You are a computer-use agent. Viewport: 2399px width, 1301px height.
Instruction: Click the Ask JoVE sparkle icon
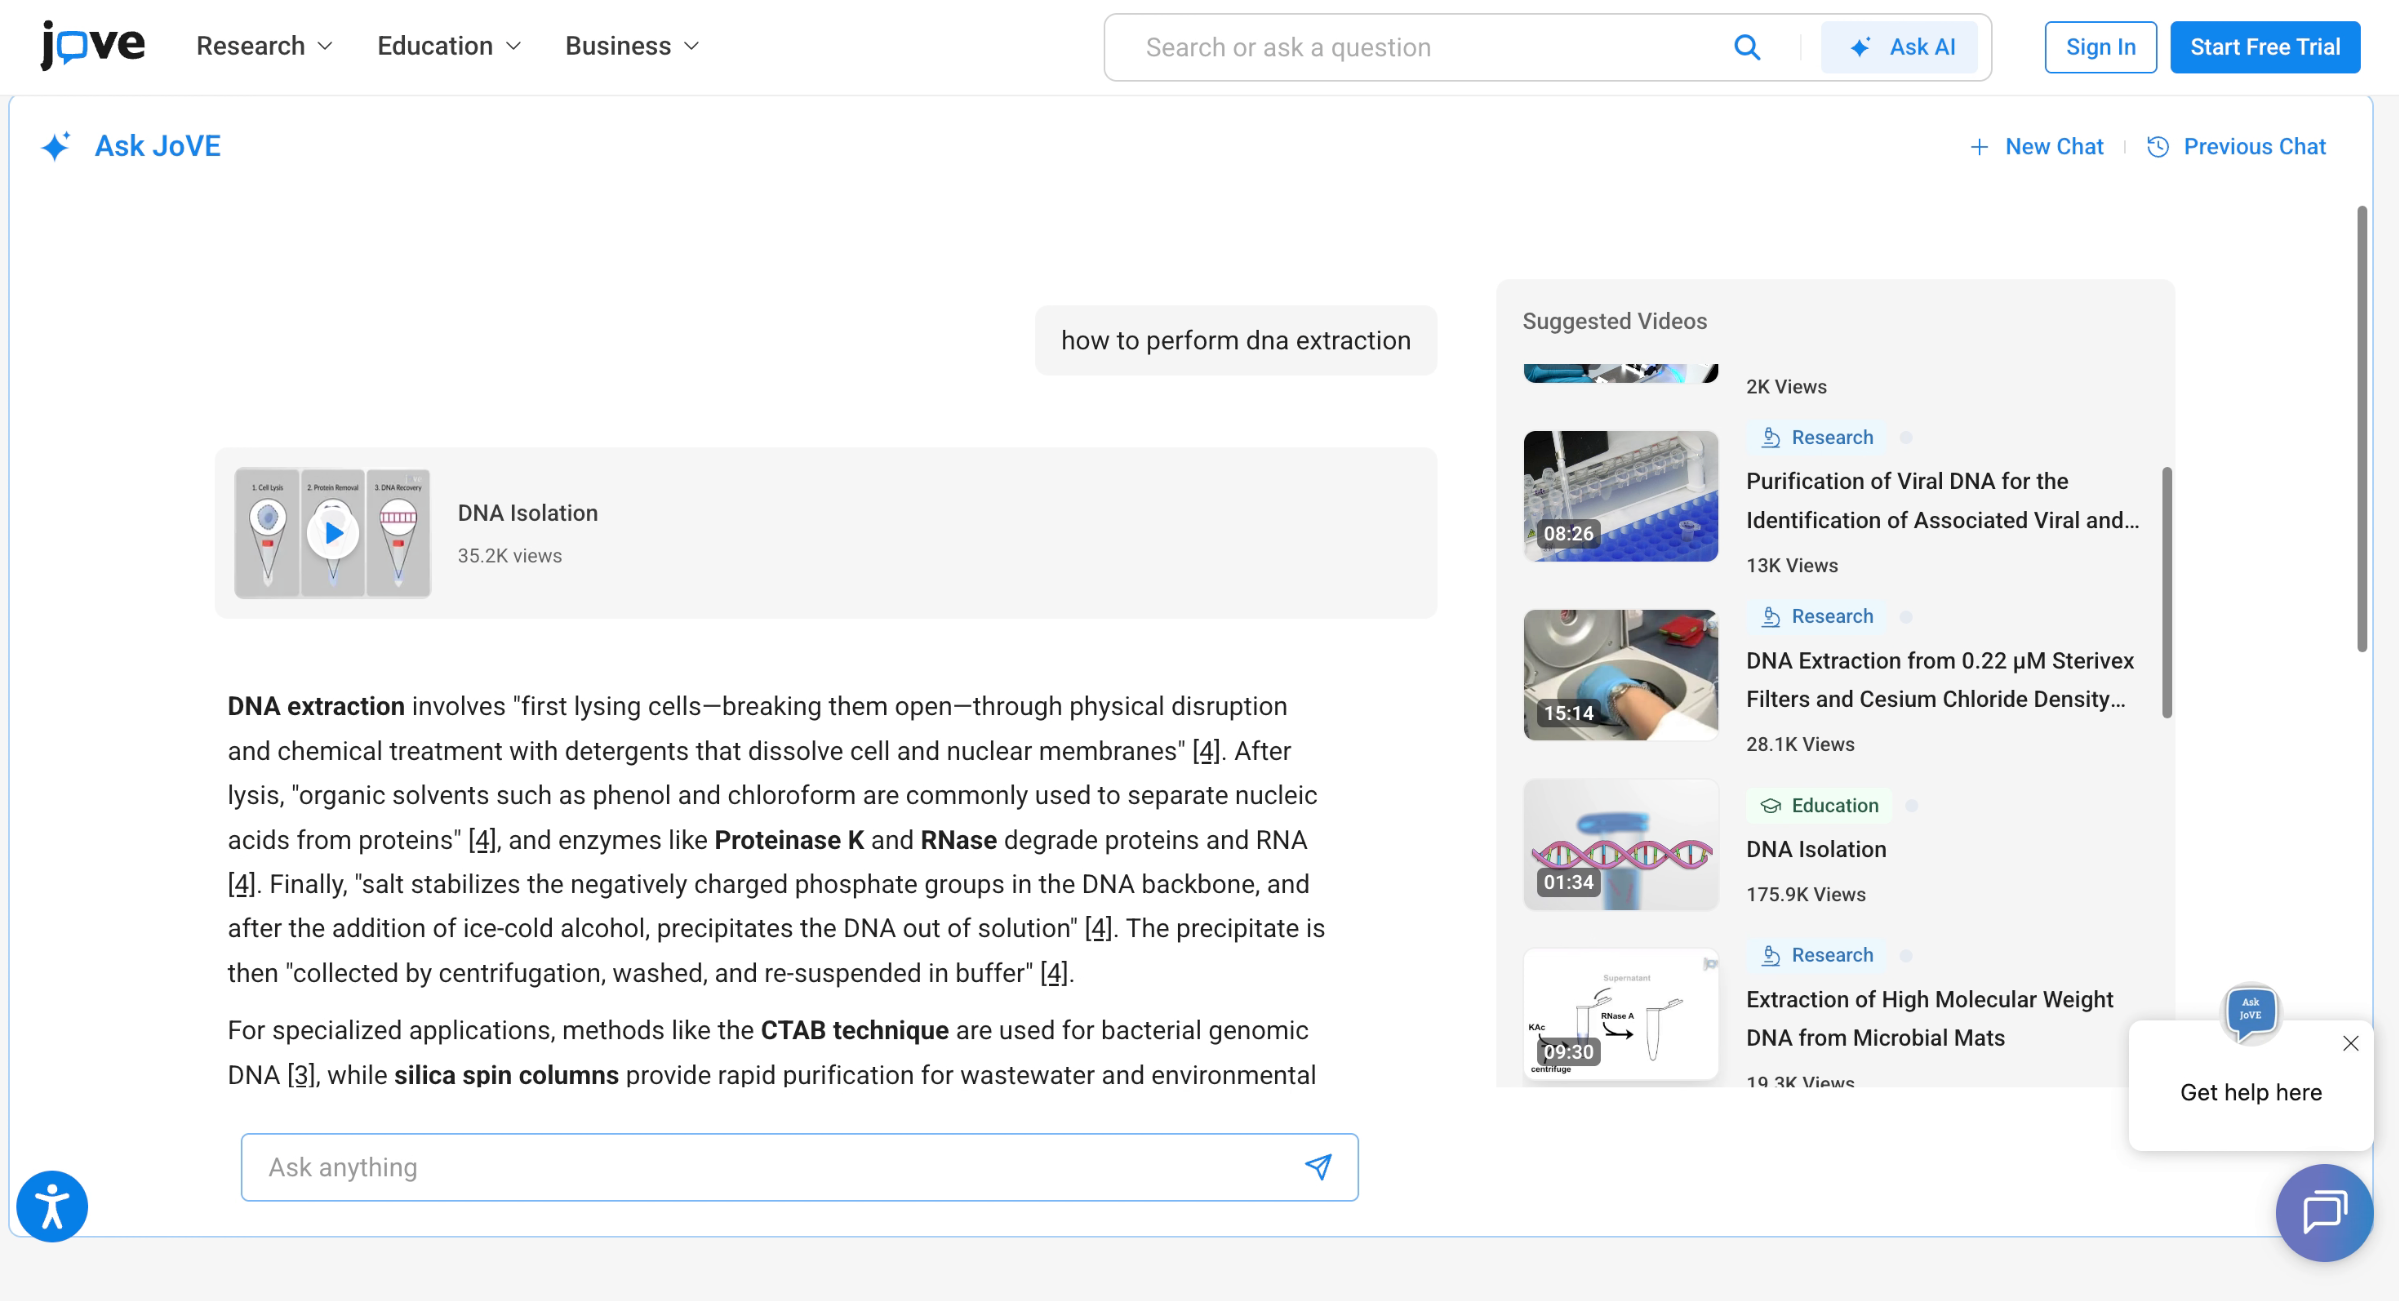pos(56,146)
